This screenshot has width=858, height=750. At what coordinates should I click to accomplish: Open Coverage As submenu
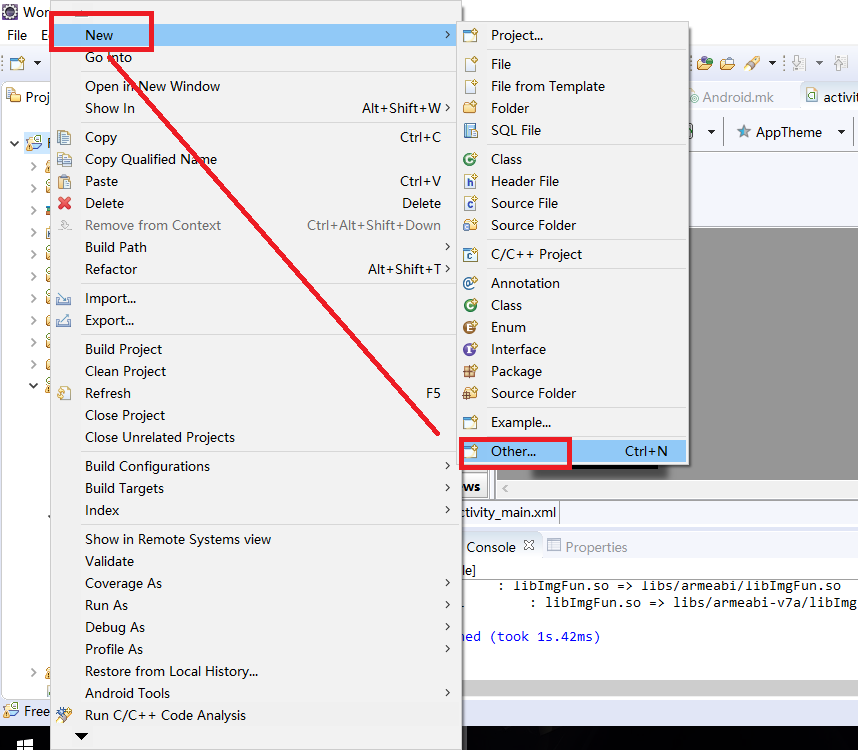[255, 583]
